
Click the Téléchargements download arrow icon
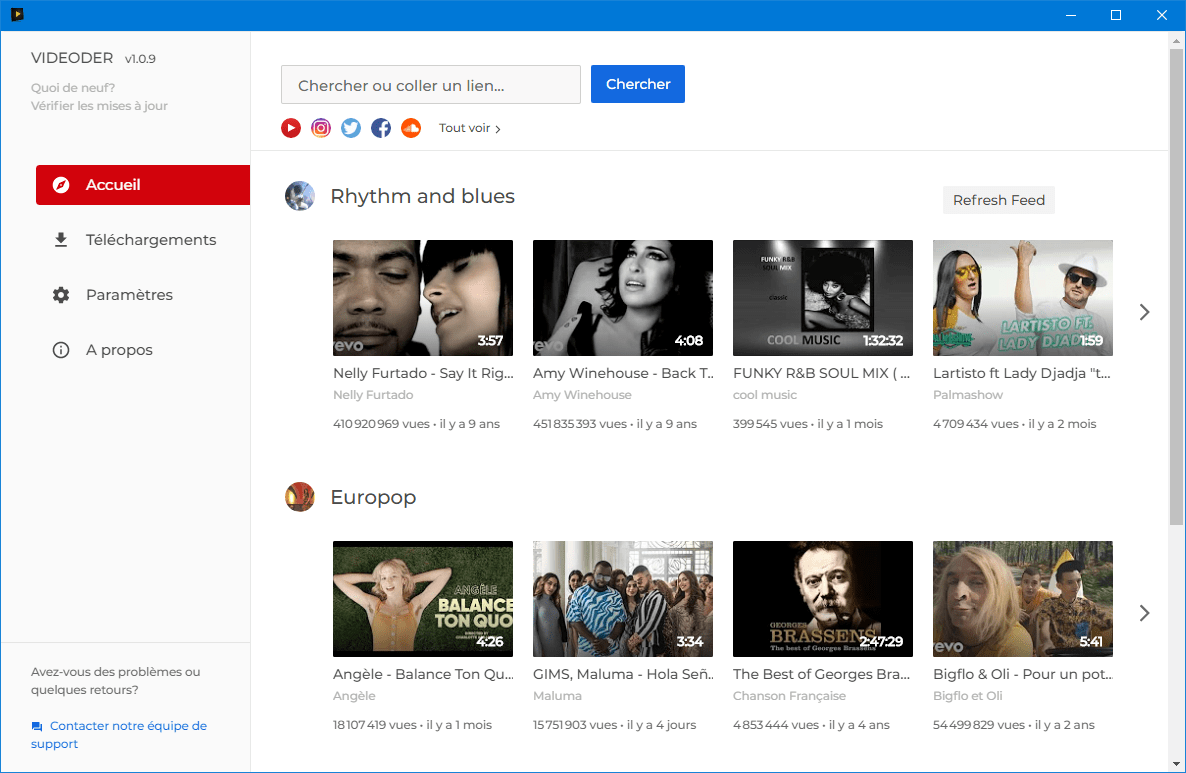click(x=61, y=240)
